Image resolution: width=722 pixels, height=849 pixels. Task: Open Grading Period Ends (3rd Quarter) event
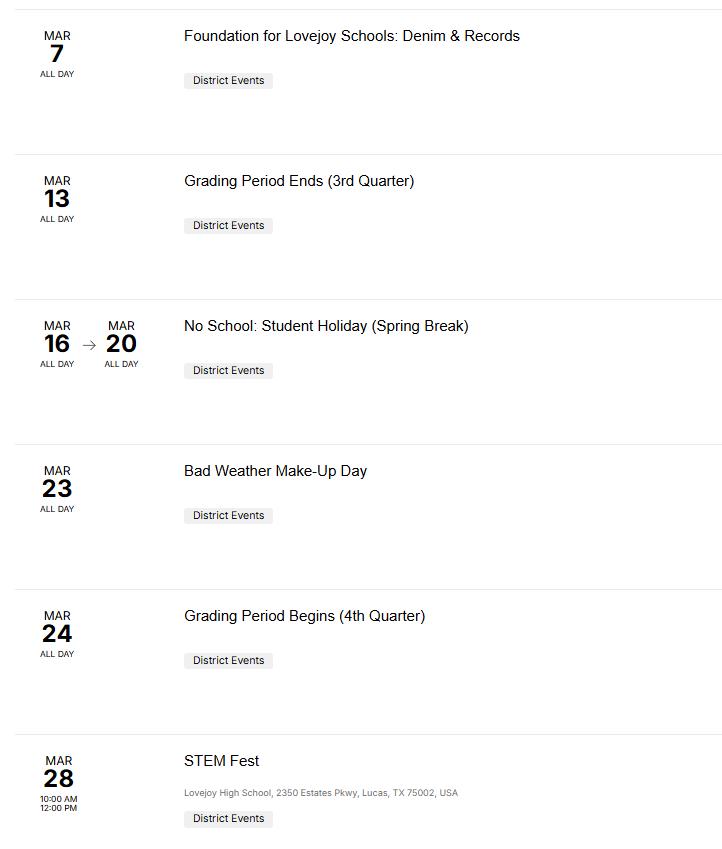299,181
